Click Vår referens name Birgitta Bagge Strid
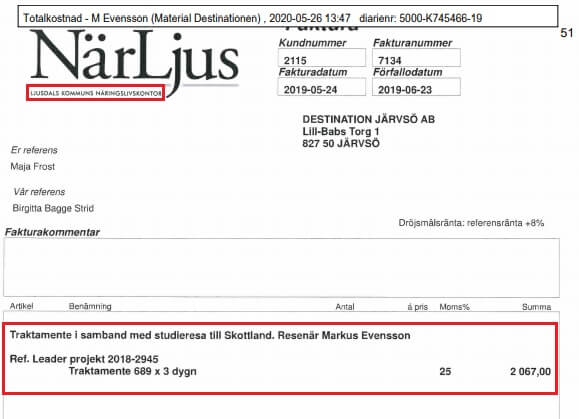The width and height of the screenshot is (579, 419). click(x=53, y=208)
